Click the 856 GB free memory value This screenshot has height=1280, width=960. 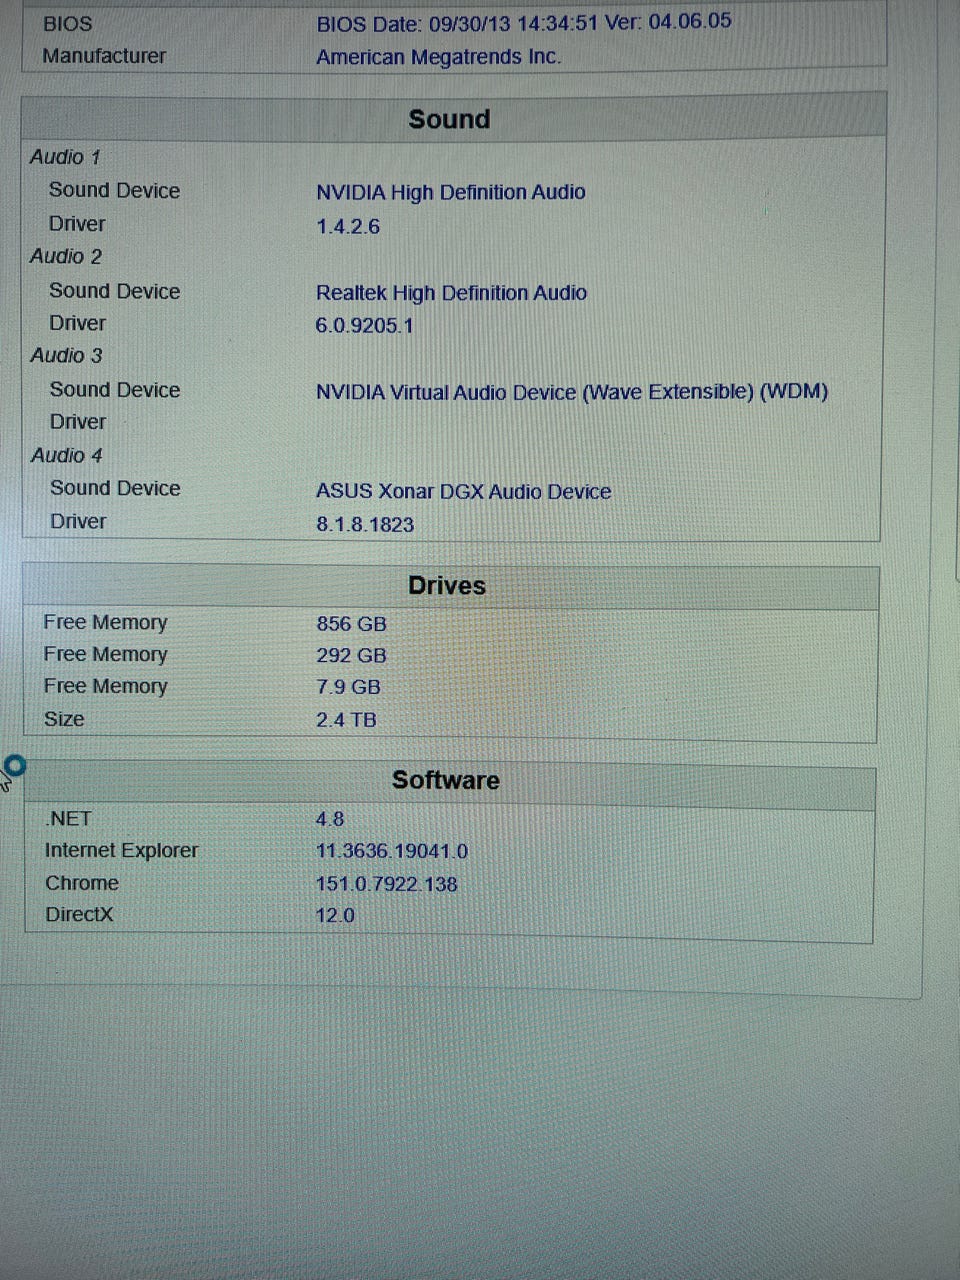(351, 624)
